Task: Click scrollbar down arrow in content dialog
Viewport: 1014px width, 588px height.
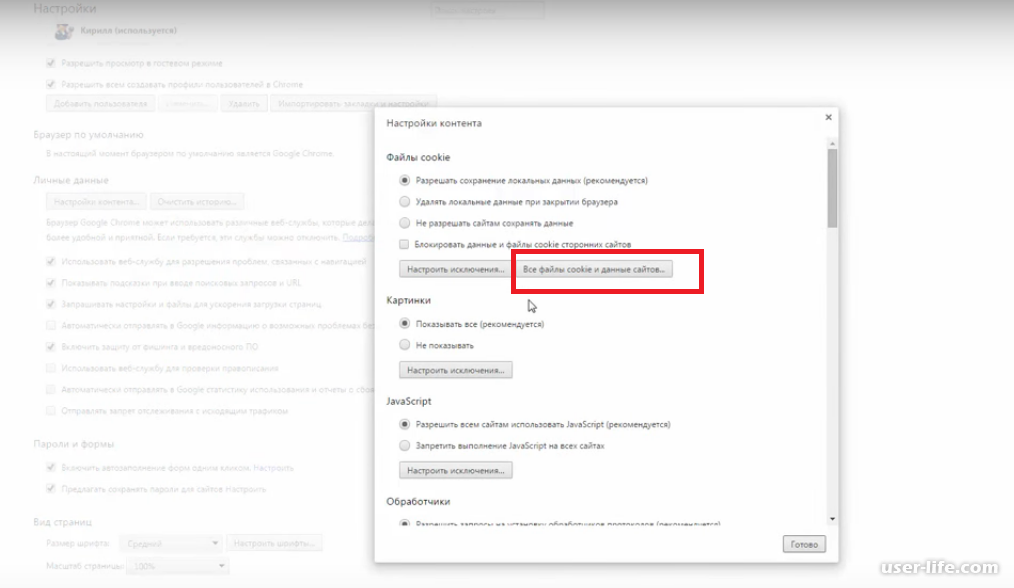Action: point(832,519)
